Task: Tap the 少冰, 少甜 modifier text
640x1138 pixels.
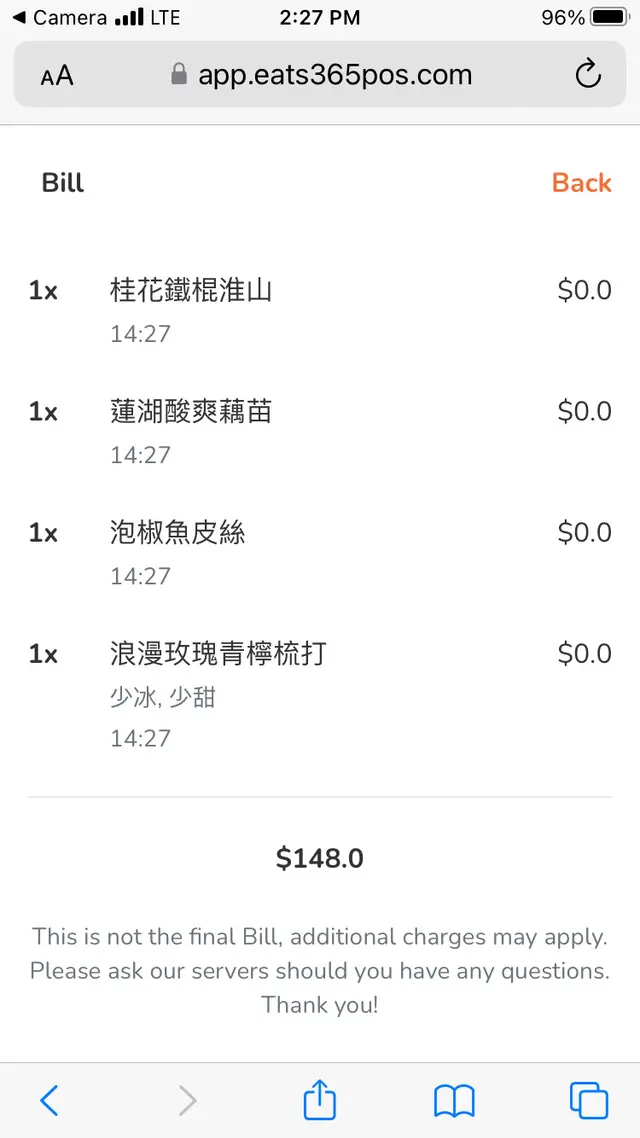Action: tap(163, 697)
